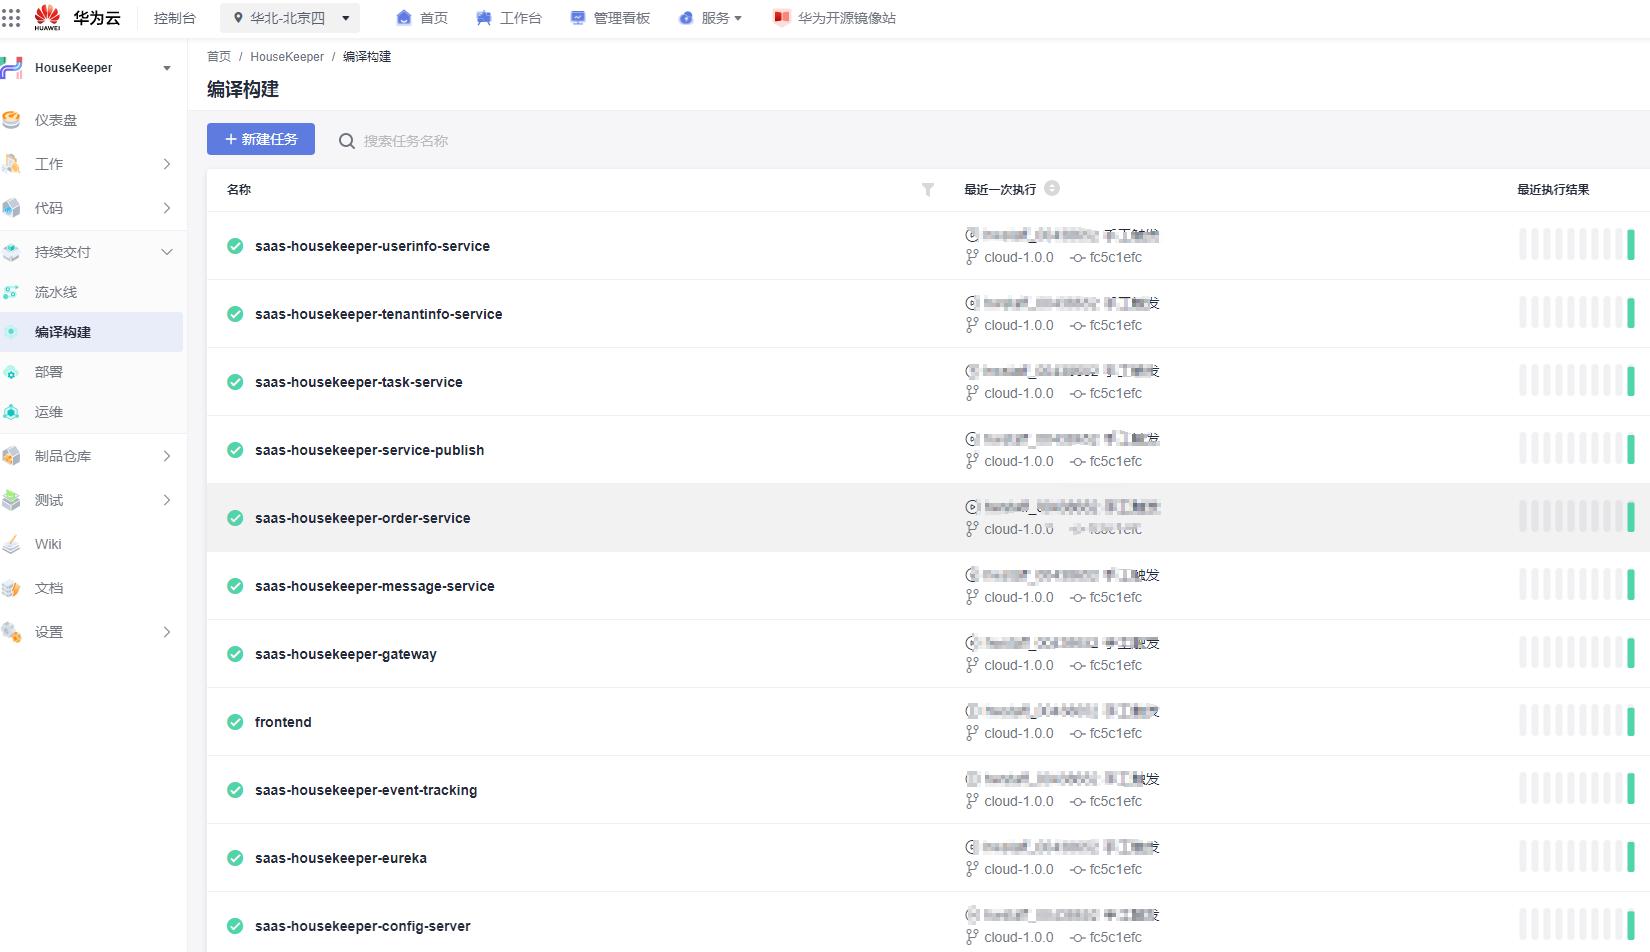Click success status icon for eureka
The image size is (1650, 952).
point(235,858)
